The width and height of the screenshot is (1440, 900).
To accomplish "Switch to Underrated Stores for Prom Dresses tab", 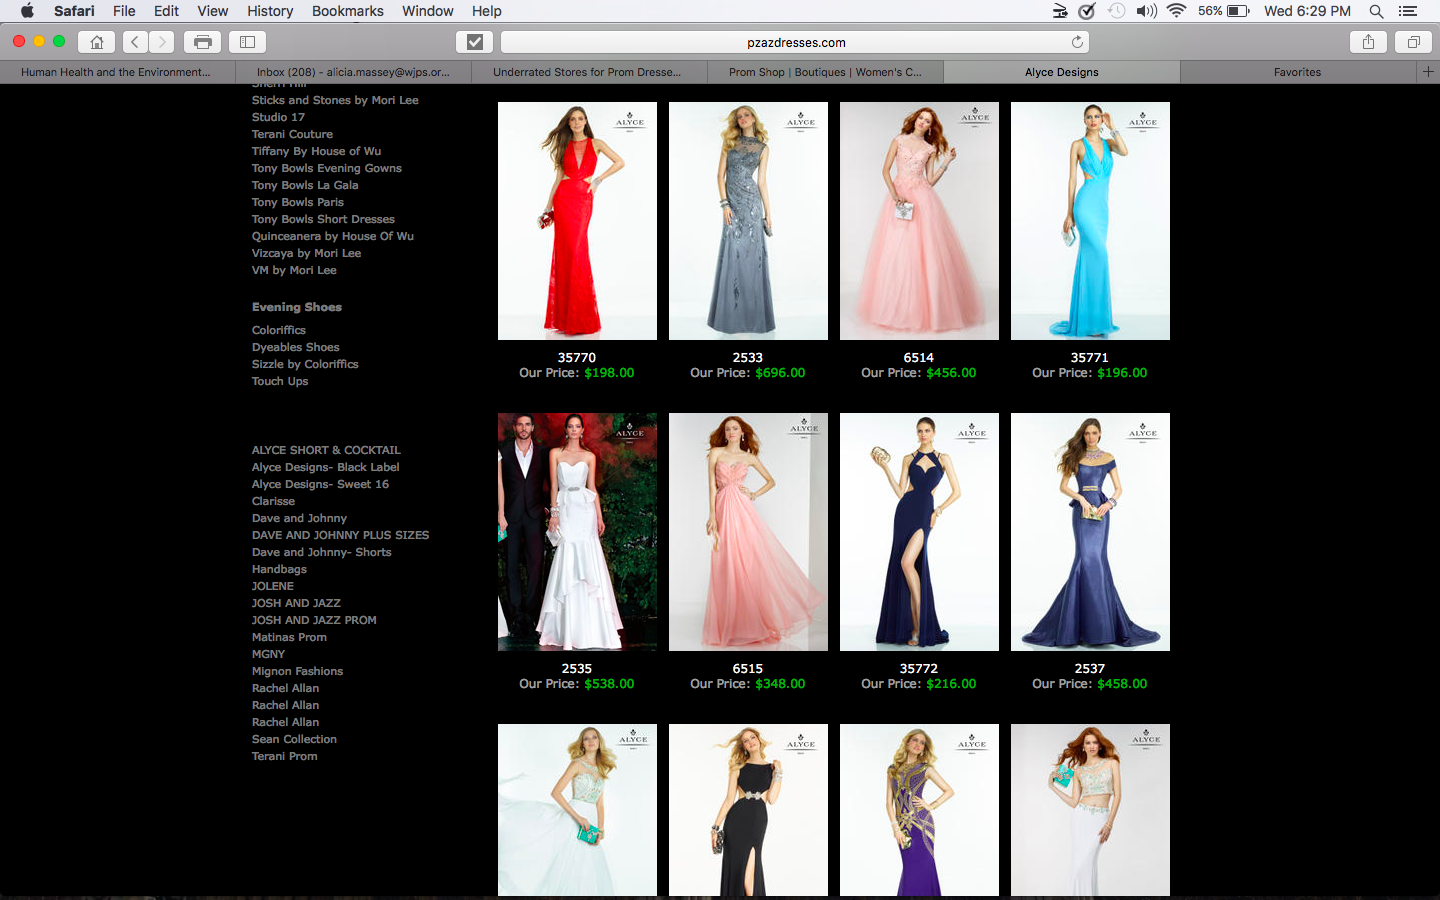I will [589, 72].
